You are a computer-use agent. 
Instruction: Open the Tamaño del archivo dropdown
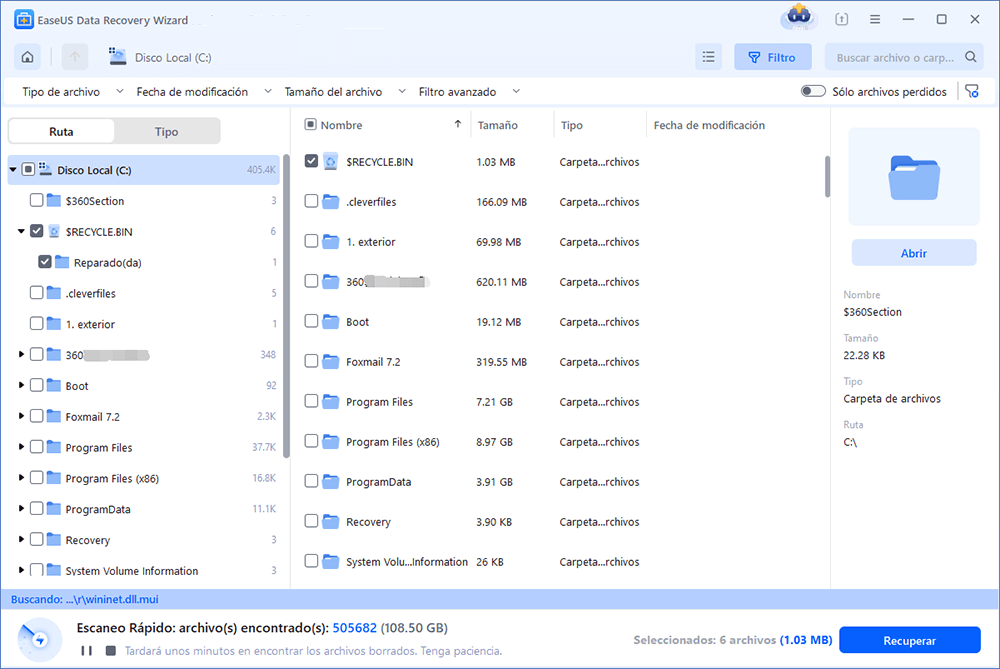tap(345, 92)
